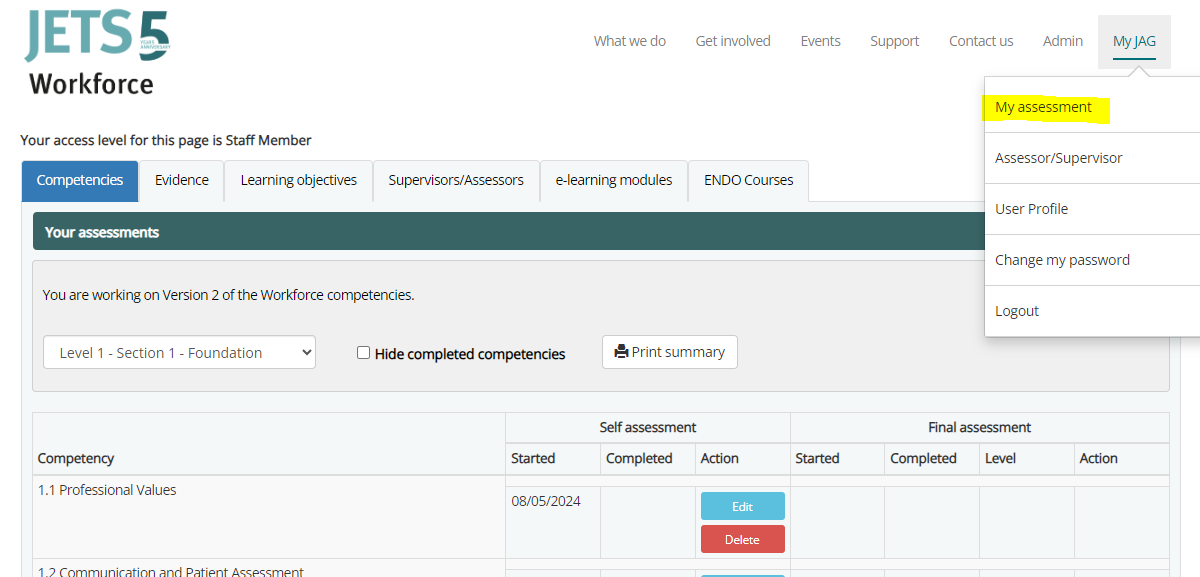Open the ENDO Courses tab
Image resolution: width=1200 pixels, height=577 pixels.
[748, 181]
